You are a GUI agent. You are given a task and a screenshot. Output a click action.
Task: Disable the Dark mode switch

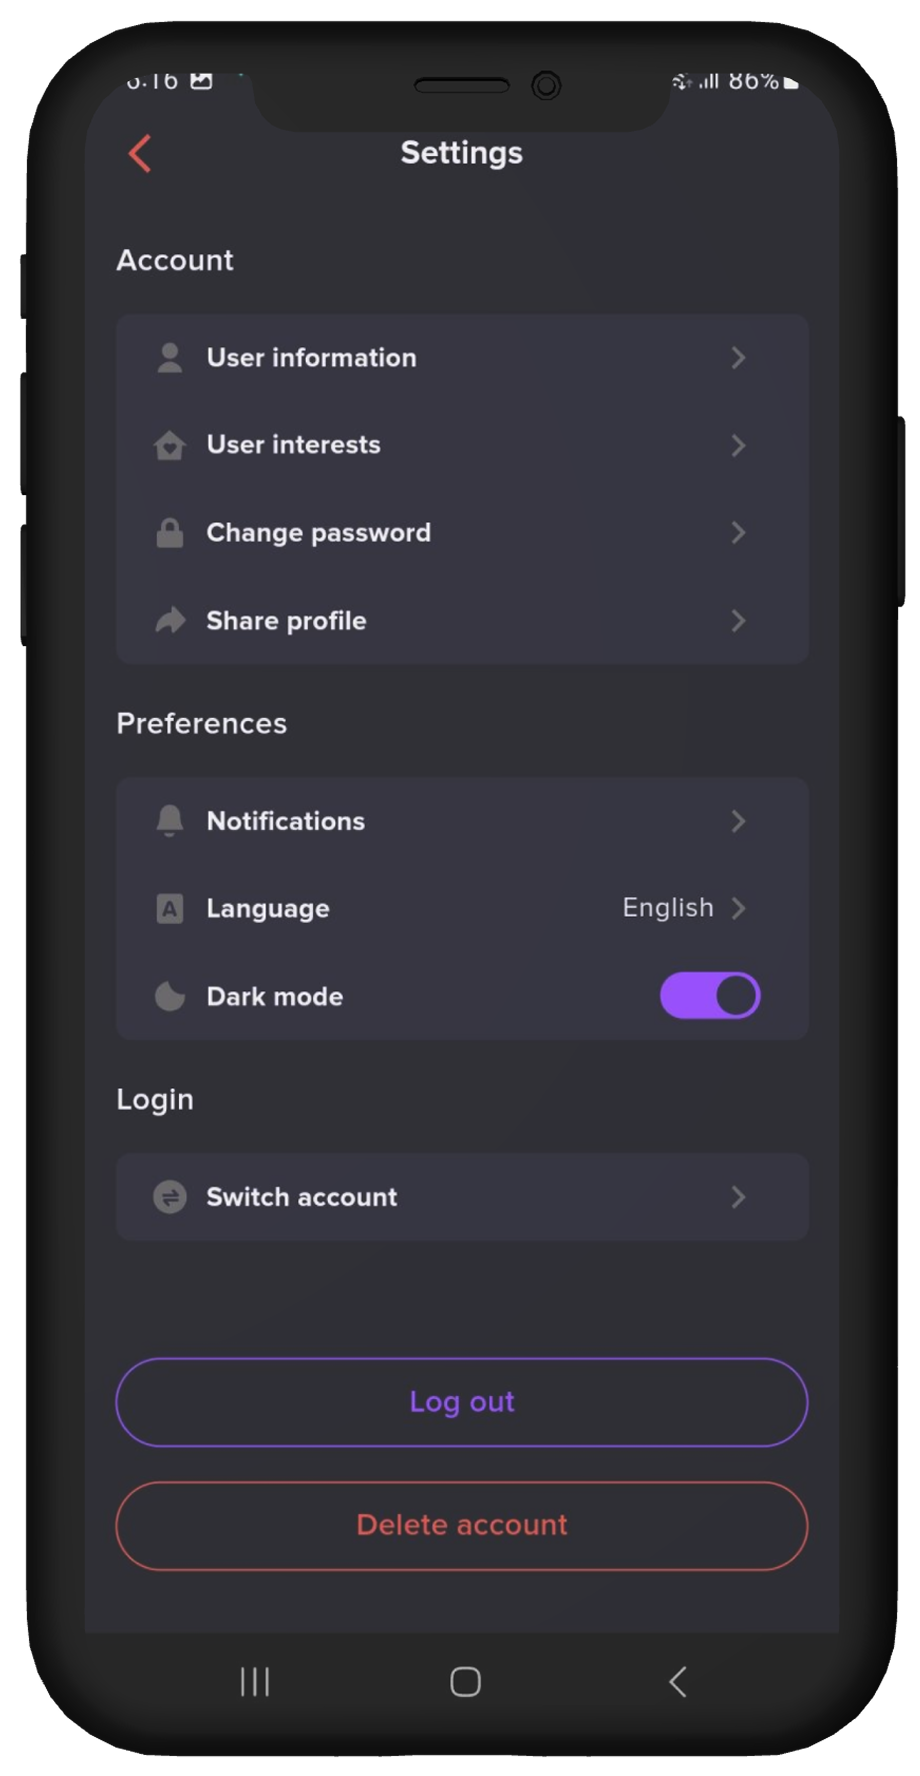tap(710, 995)
